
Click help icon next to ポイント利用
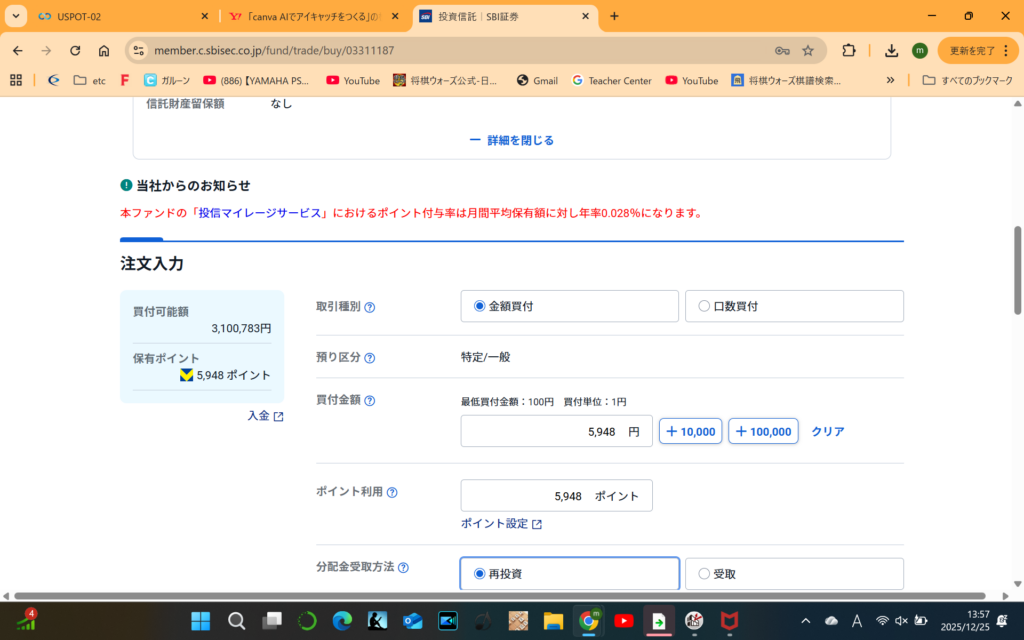(x=392, y=492)
